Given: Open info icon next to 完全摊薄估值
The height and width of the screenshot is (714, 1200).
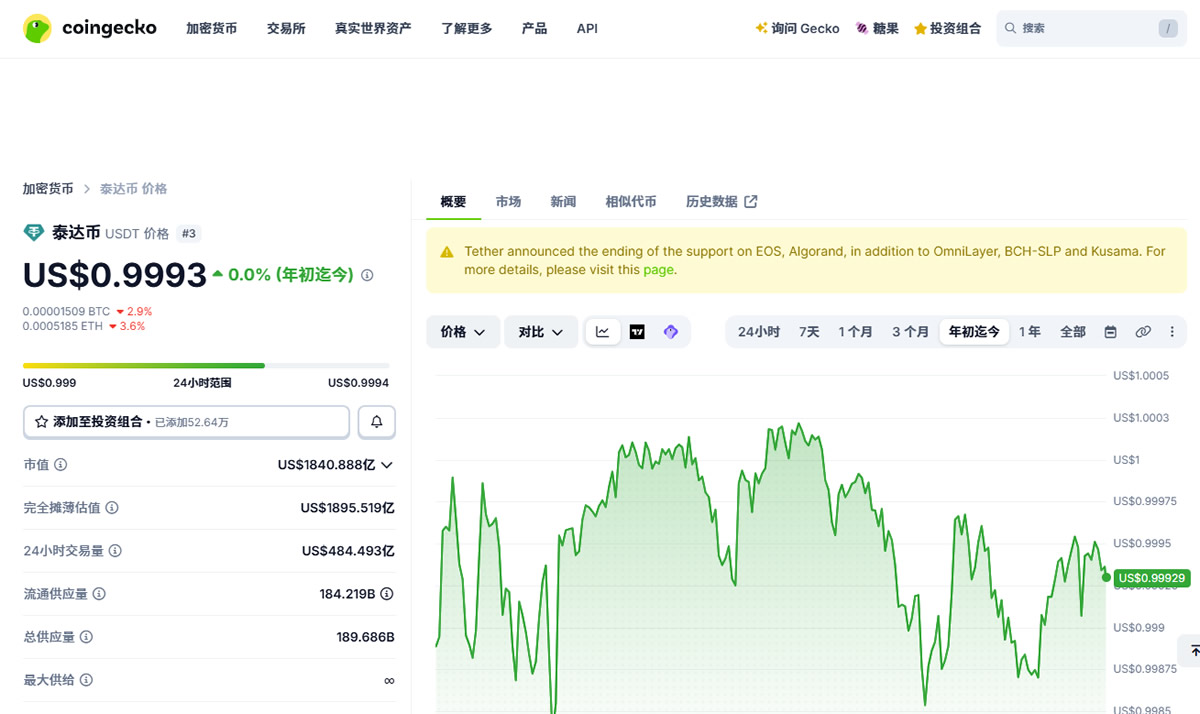Looking at the screenshot, I should [112, 508].
